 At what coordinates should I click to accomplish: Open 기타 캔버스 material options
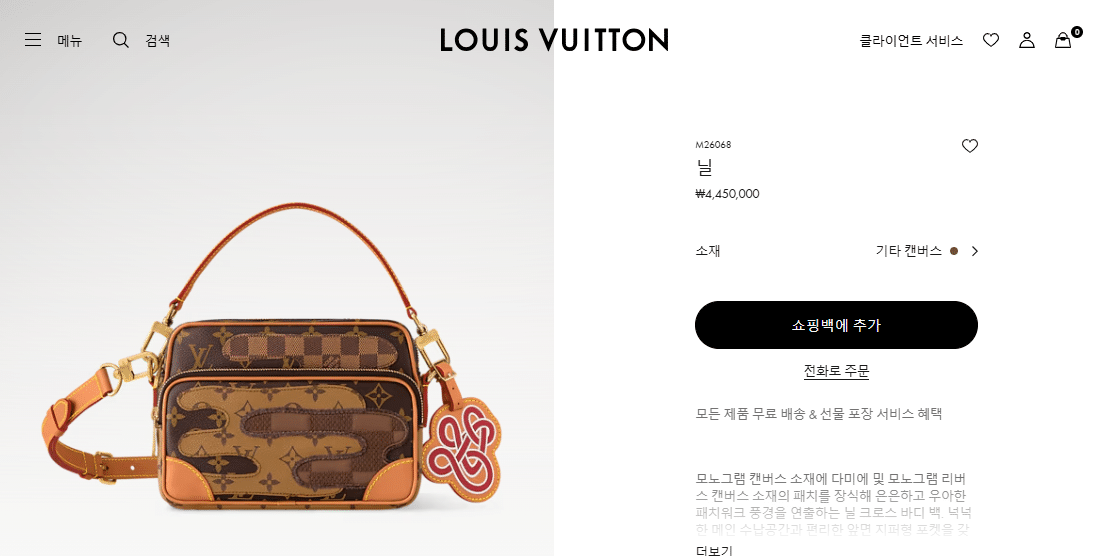coord(909,251)
